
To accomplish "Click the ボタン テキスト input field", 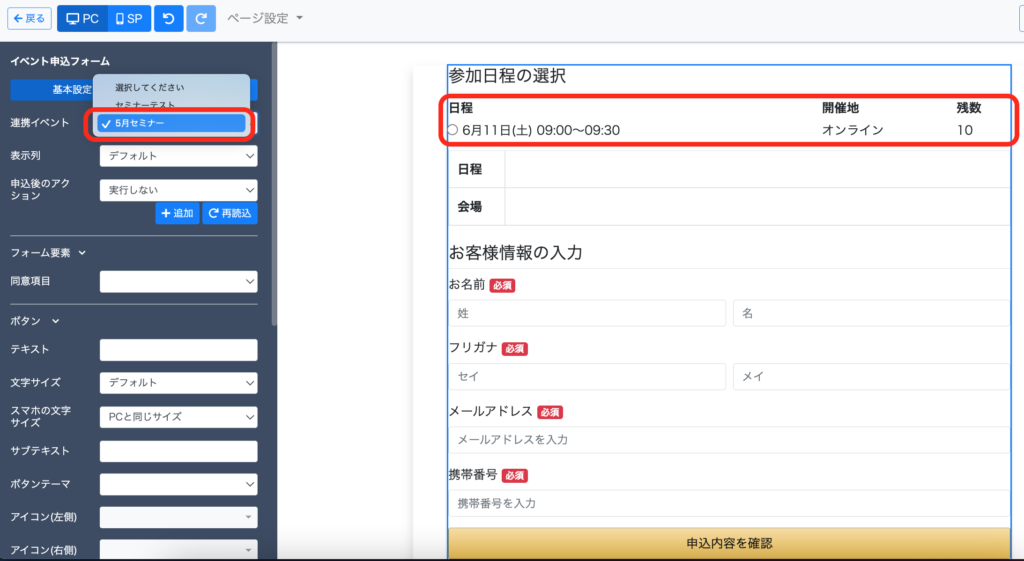I will pyautogui.click(x=178, y=350).
